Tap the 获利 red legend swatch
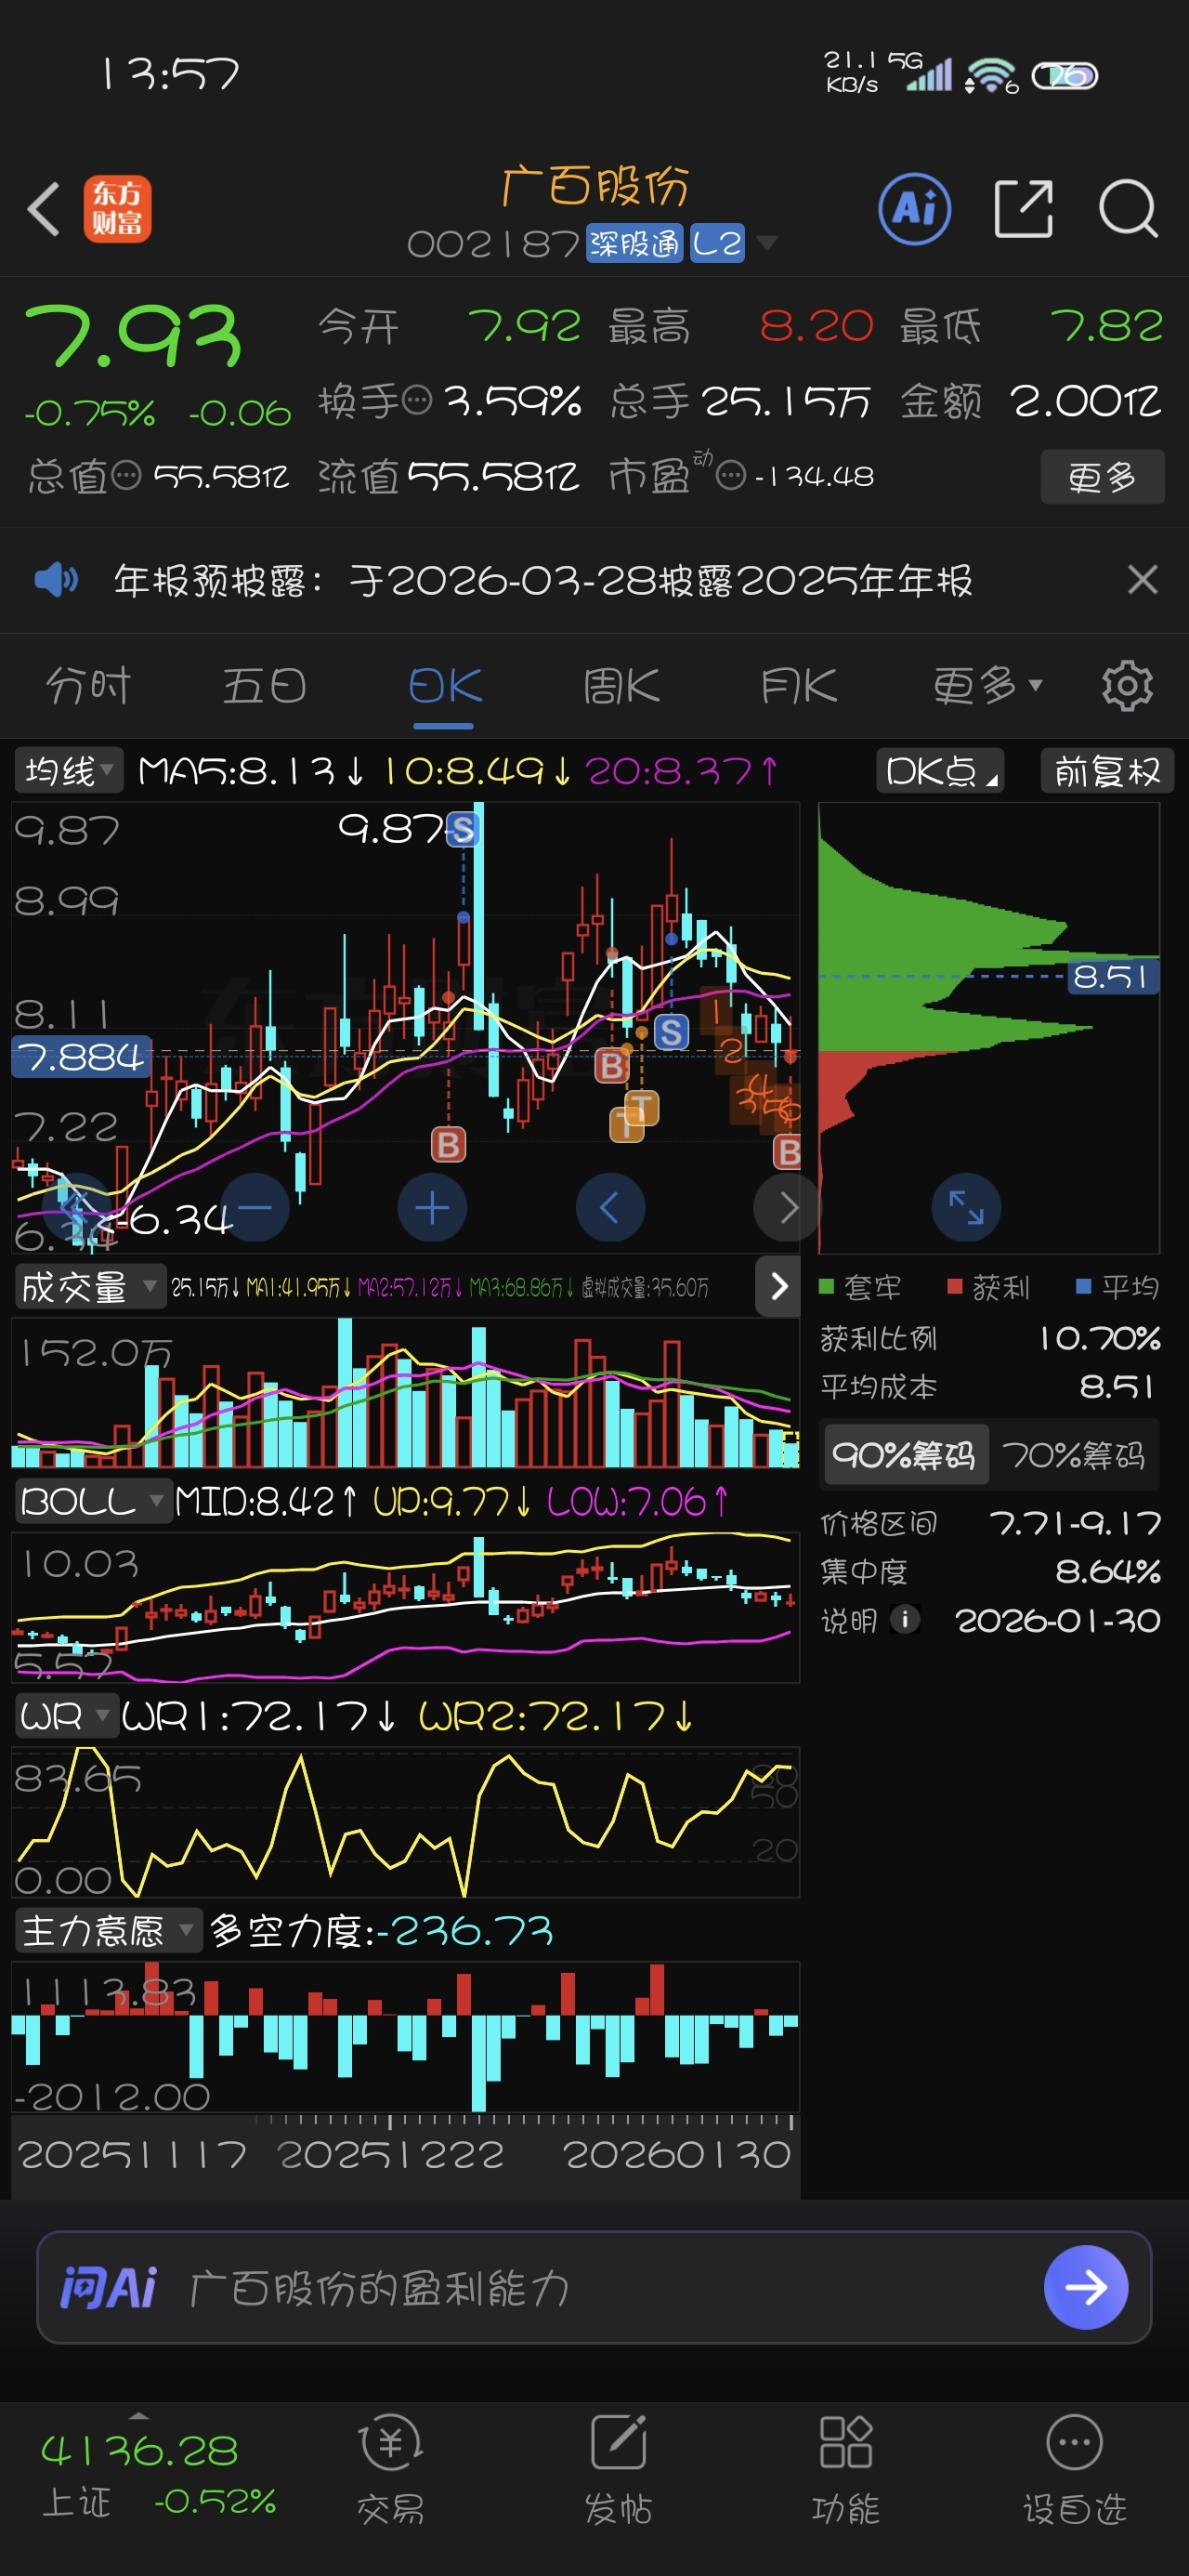Viewport: 1189px width, 2576px height. [954, 1286]
